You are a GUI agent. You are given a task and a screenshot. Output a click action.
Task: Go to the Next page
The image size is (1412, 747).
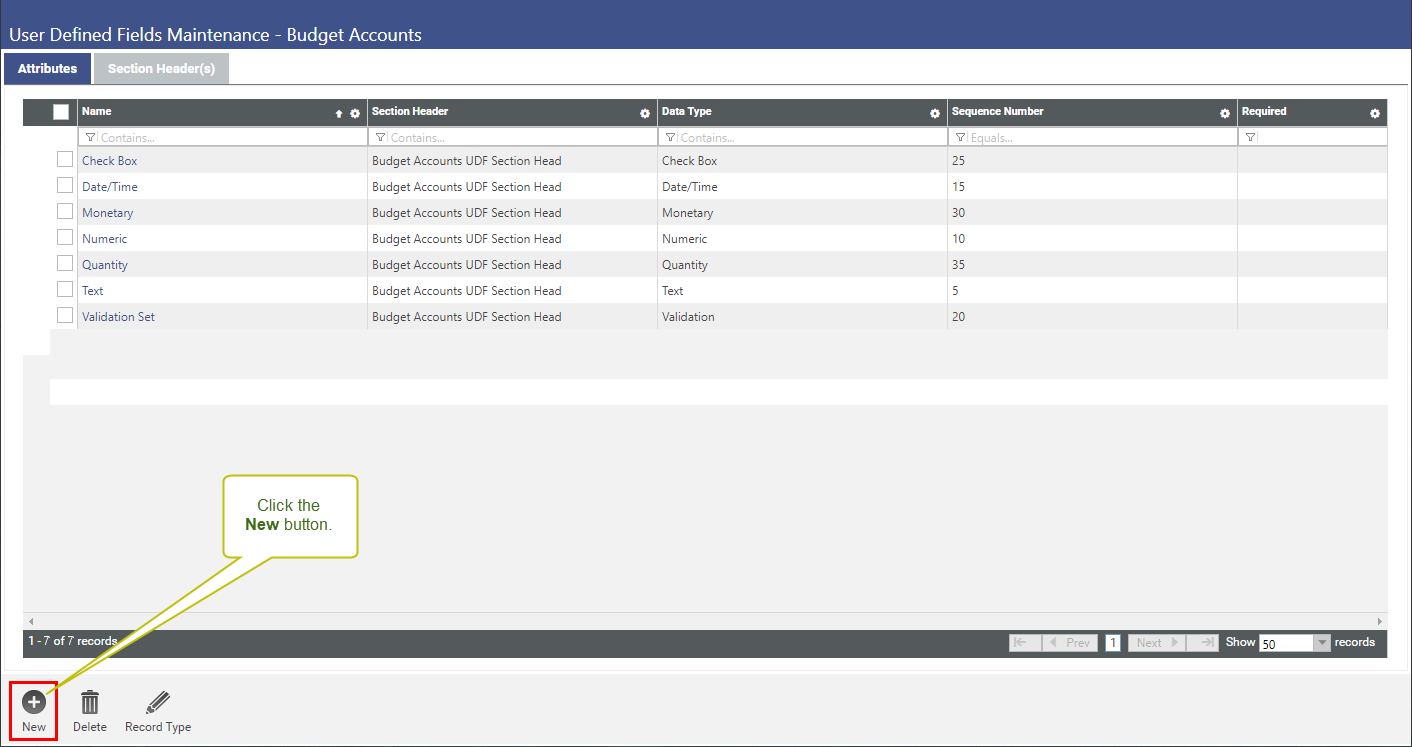1157,643
